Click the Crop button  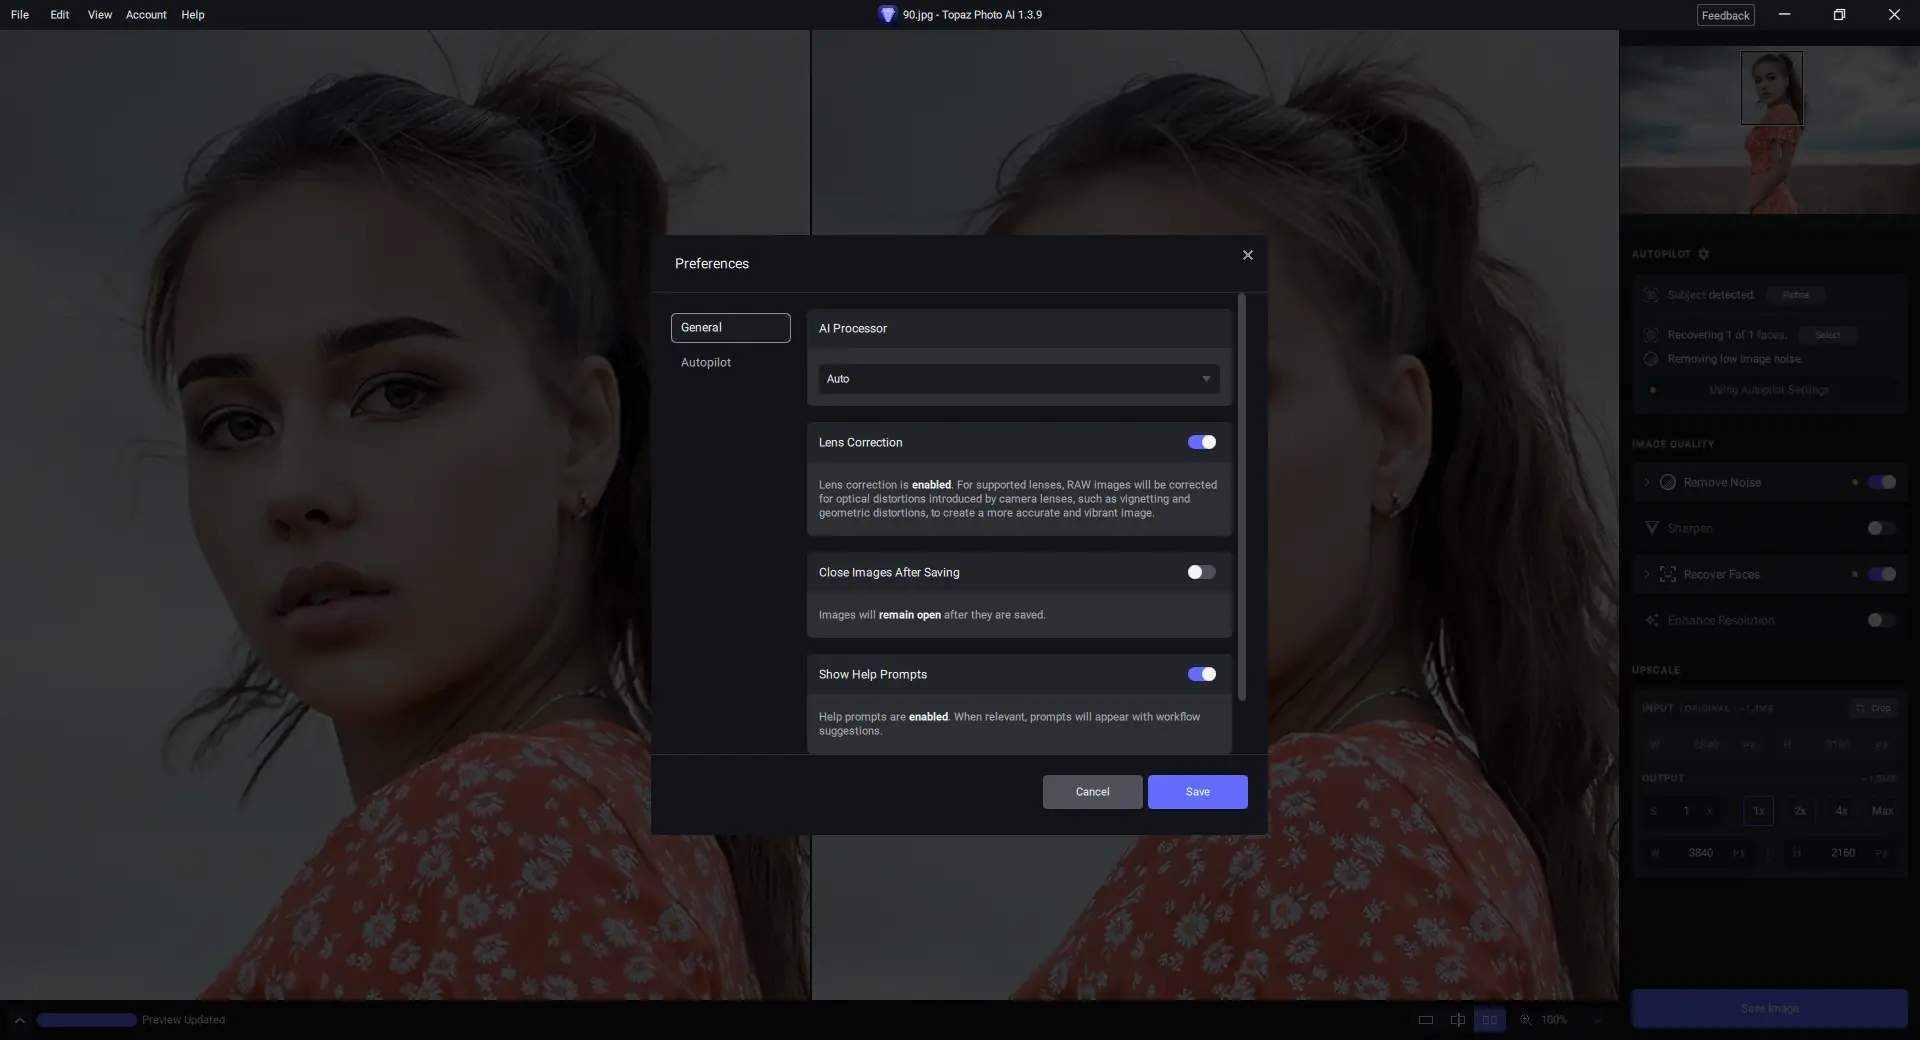1874,708
